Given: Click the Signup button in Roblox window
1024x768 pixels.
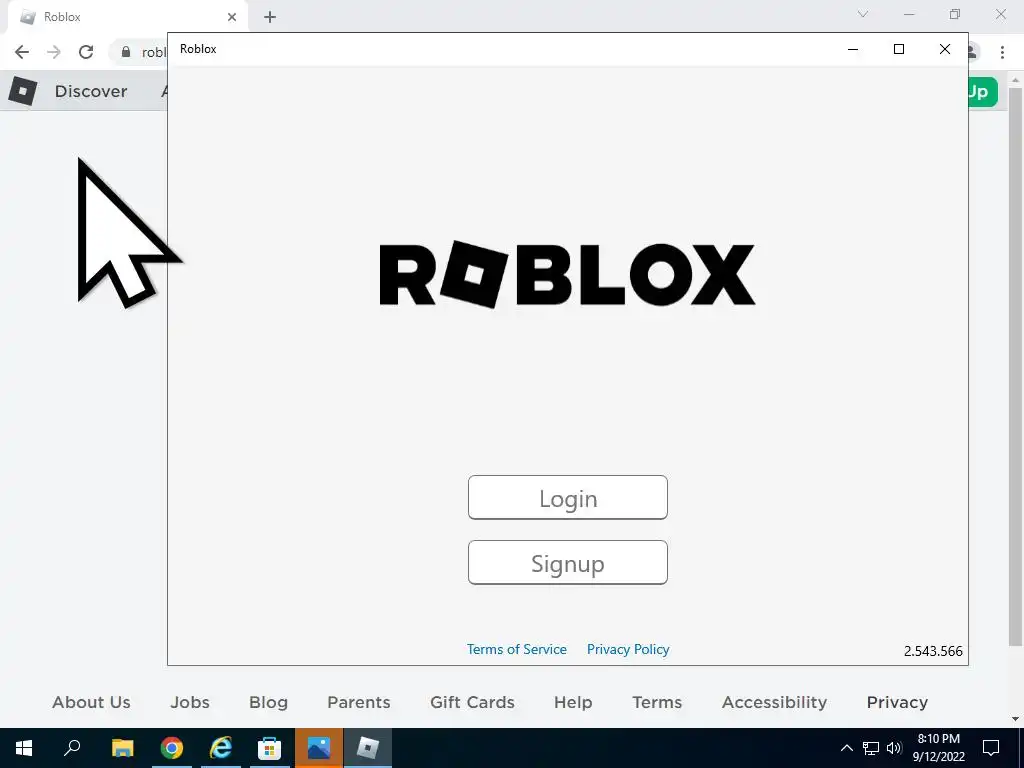Looking at the screenshot, I should click(568, 562).
